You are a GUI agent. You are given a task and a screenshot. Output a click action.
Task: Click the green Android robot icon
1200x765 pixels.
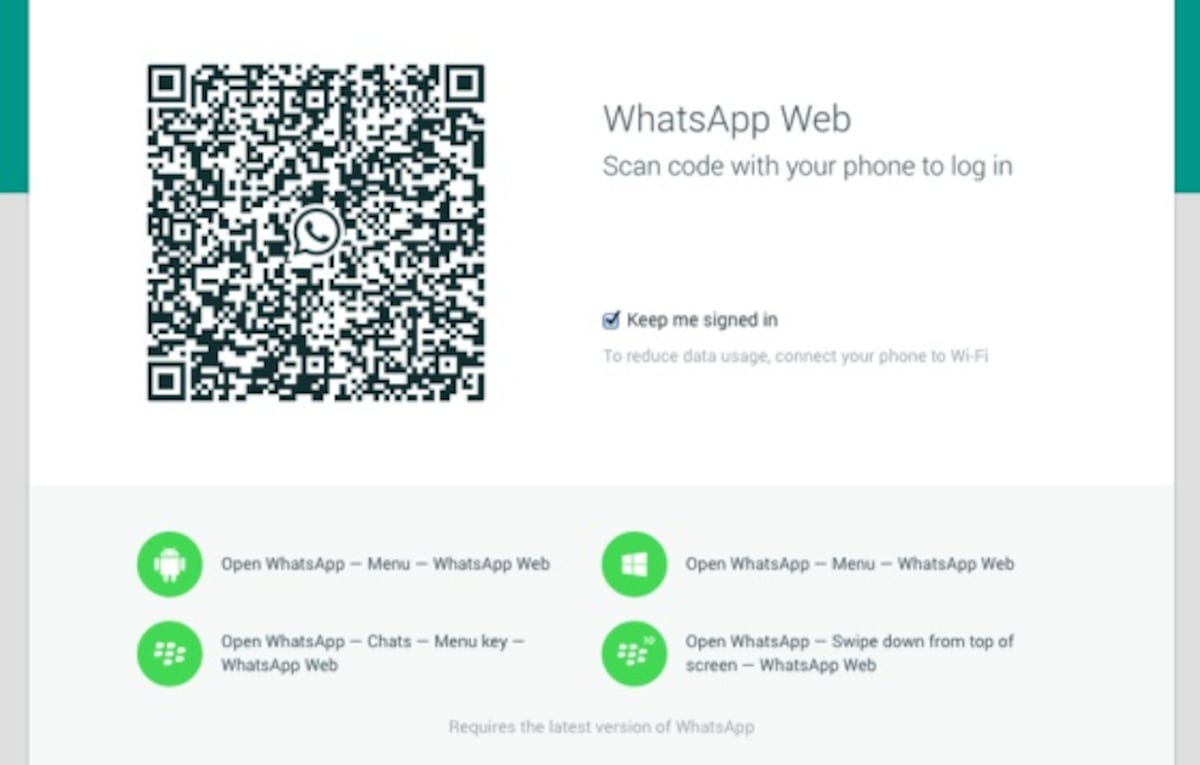[170, 565]
